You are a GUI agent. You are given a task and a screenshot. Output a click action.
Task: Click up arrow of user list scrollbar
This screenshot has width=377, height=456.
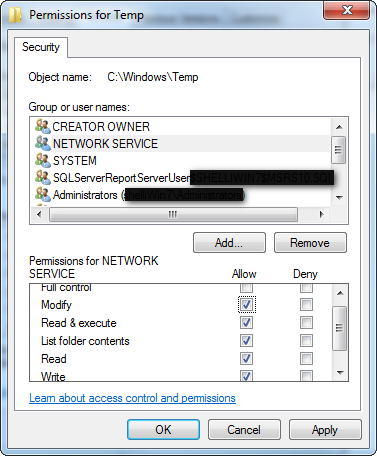coord(339,127)
